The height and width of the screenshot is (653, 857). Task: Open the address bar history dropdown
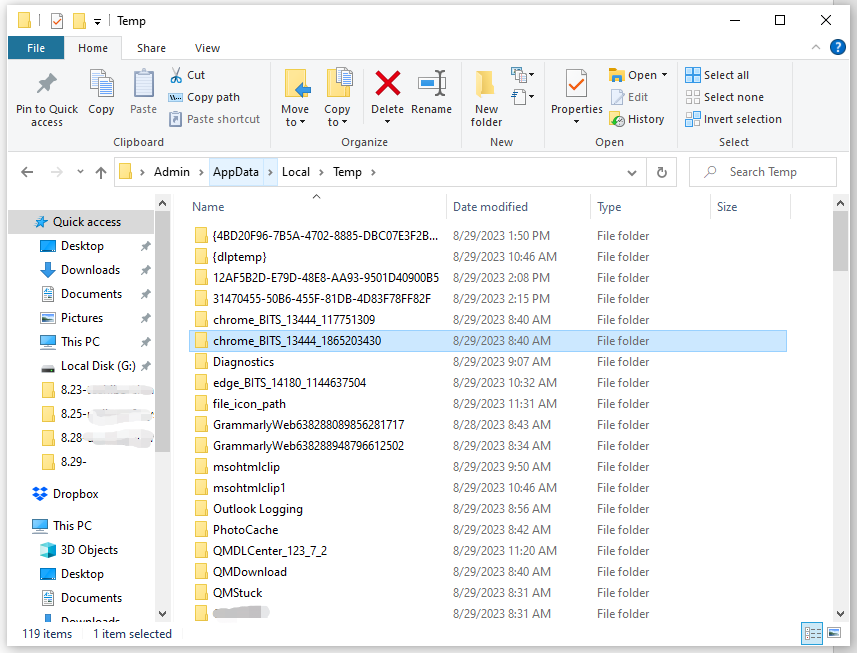click(632, 173)
